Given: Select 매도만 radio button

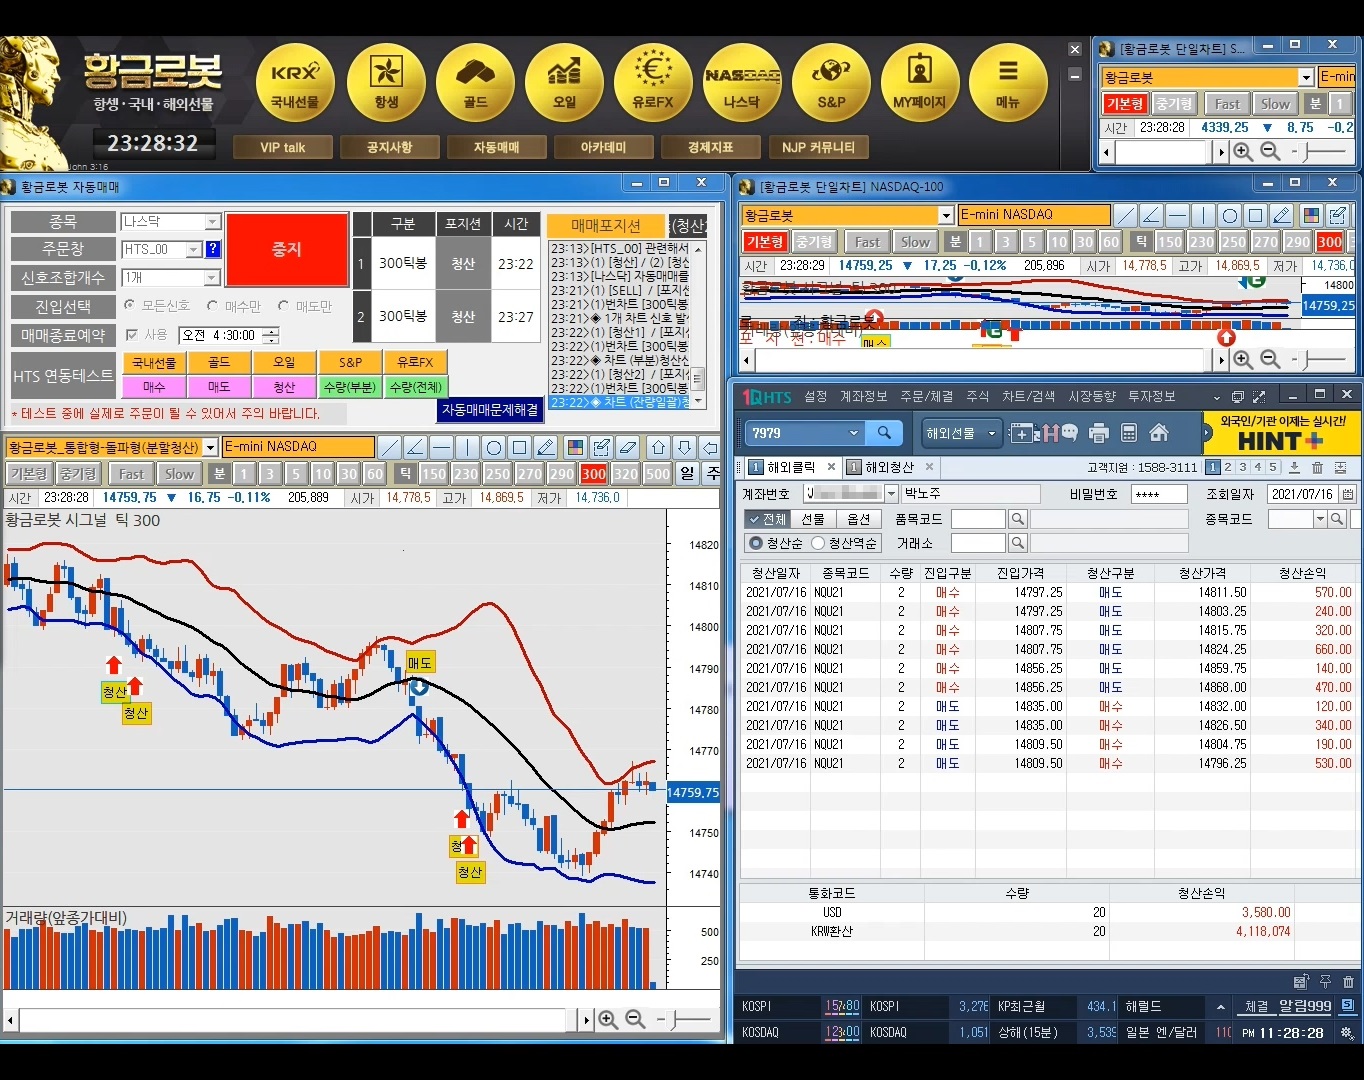Looking at the screenshot, I should (283, 305).
